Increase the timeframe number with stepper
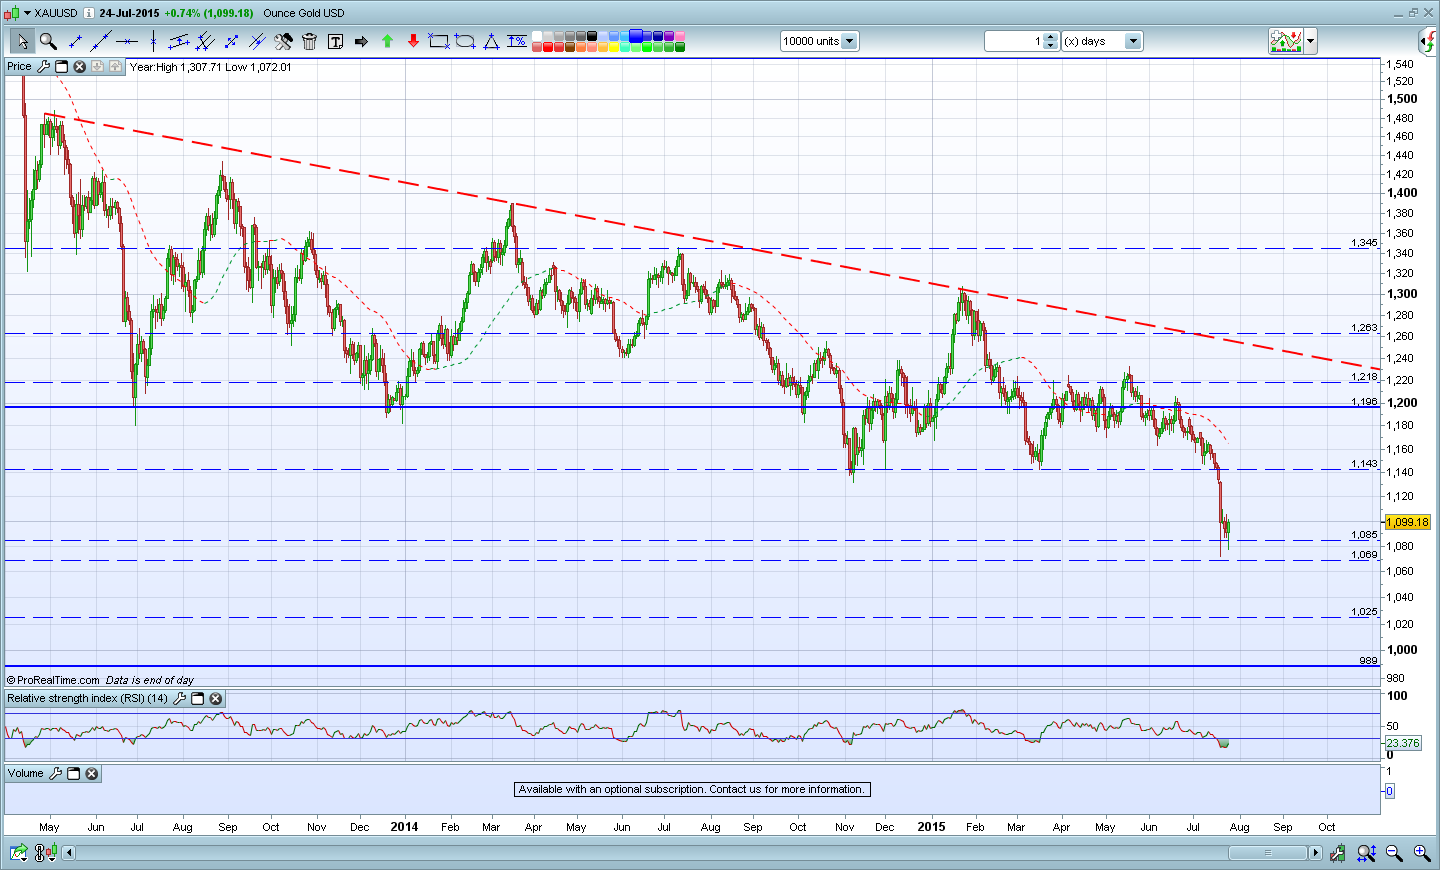 point(1051,37)
